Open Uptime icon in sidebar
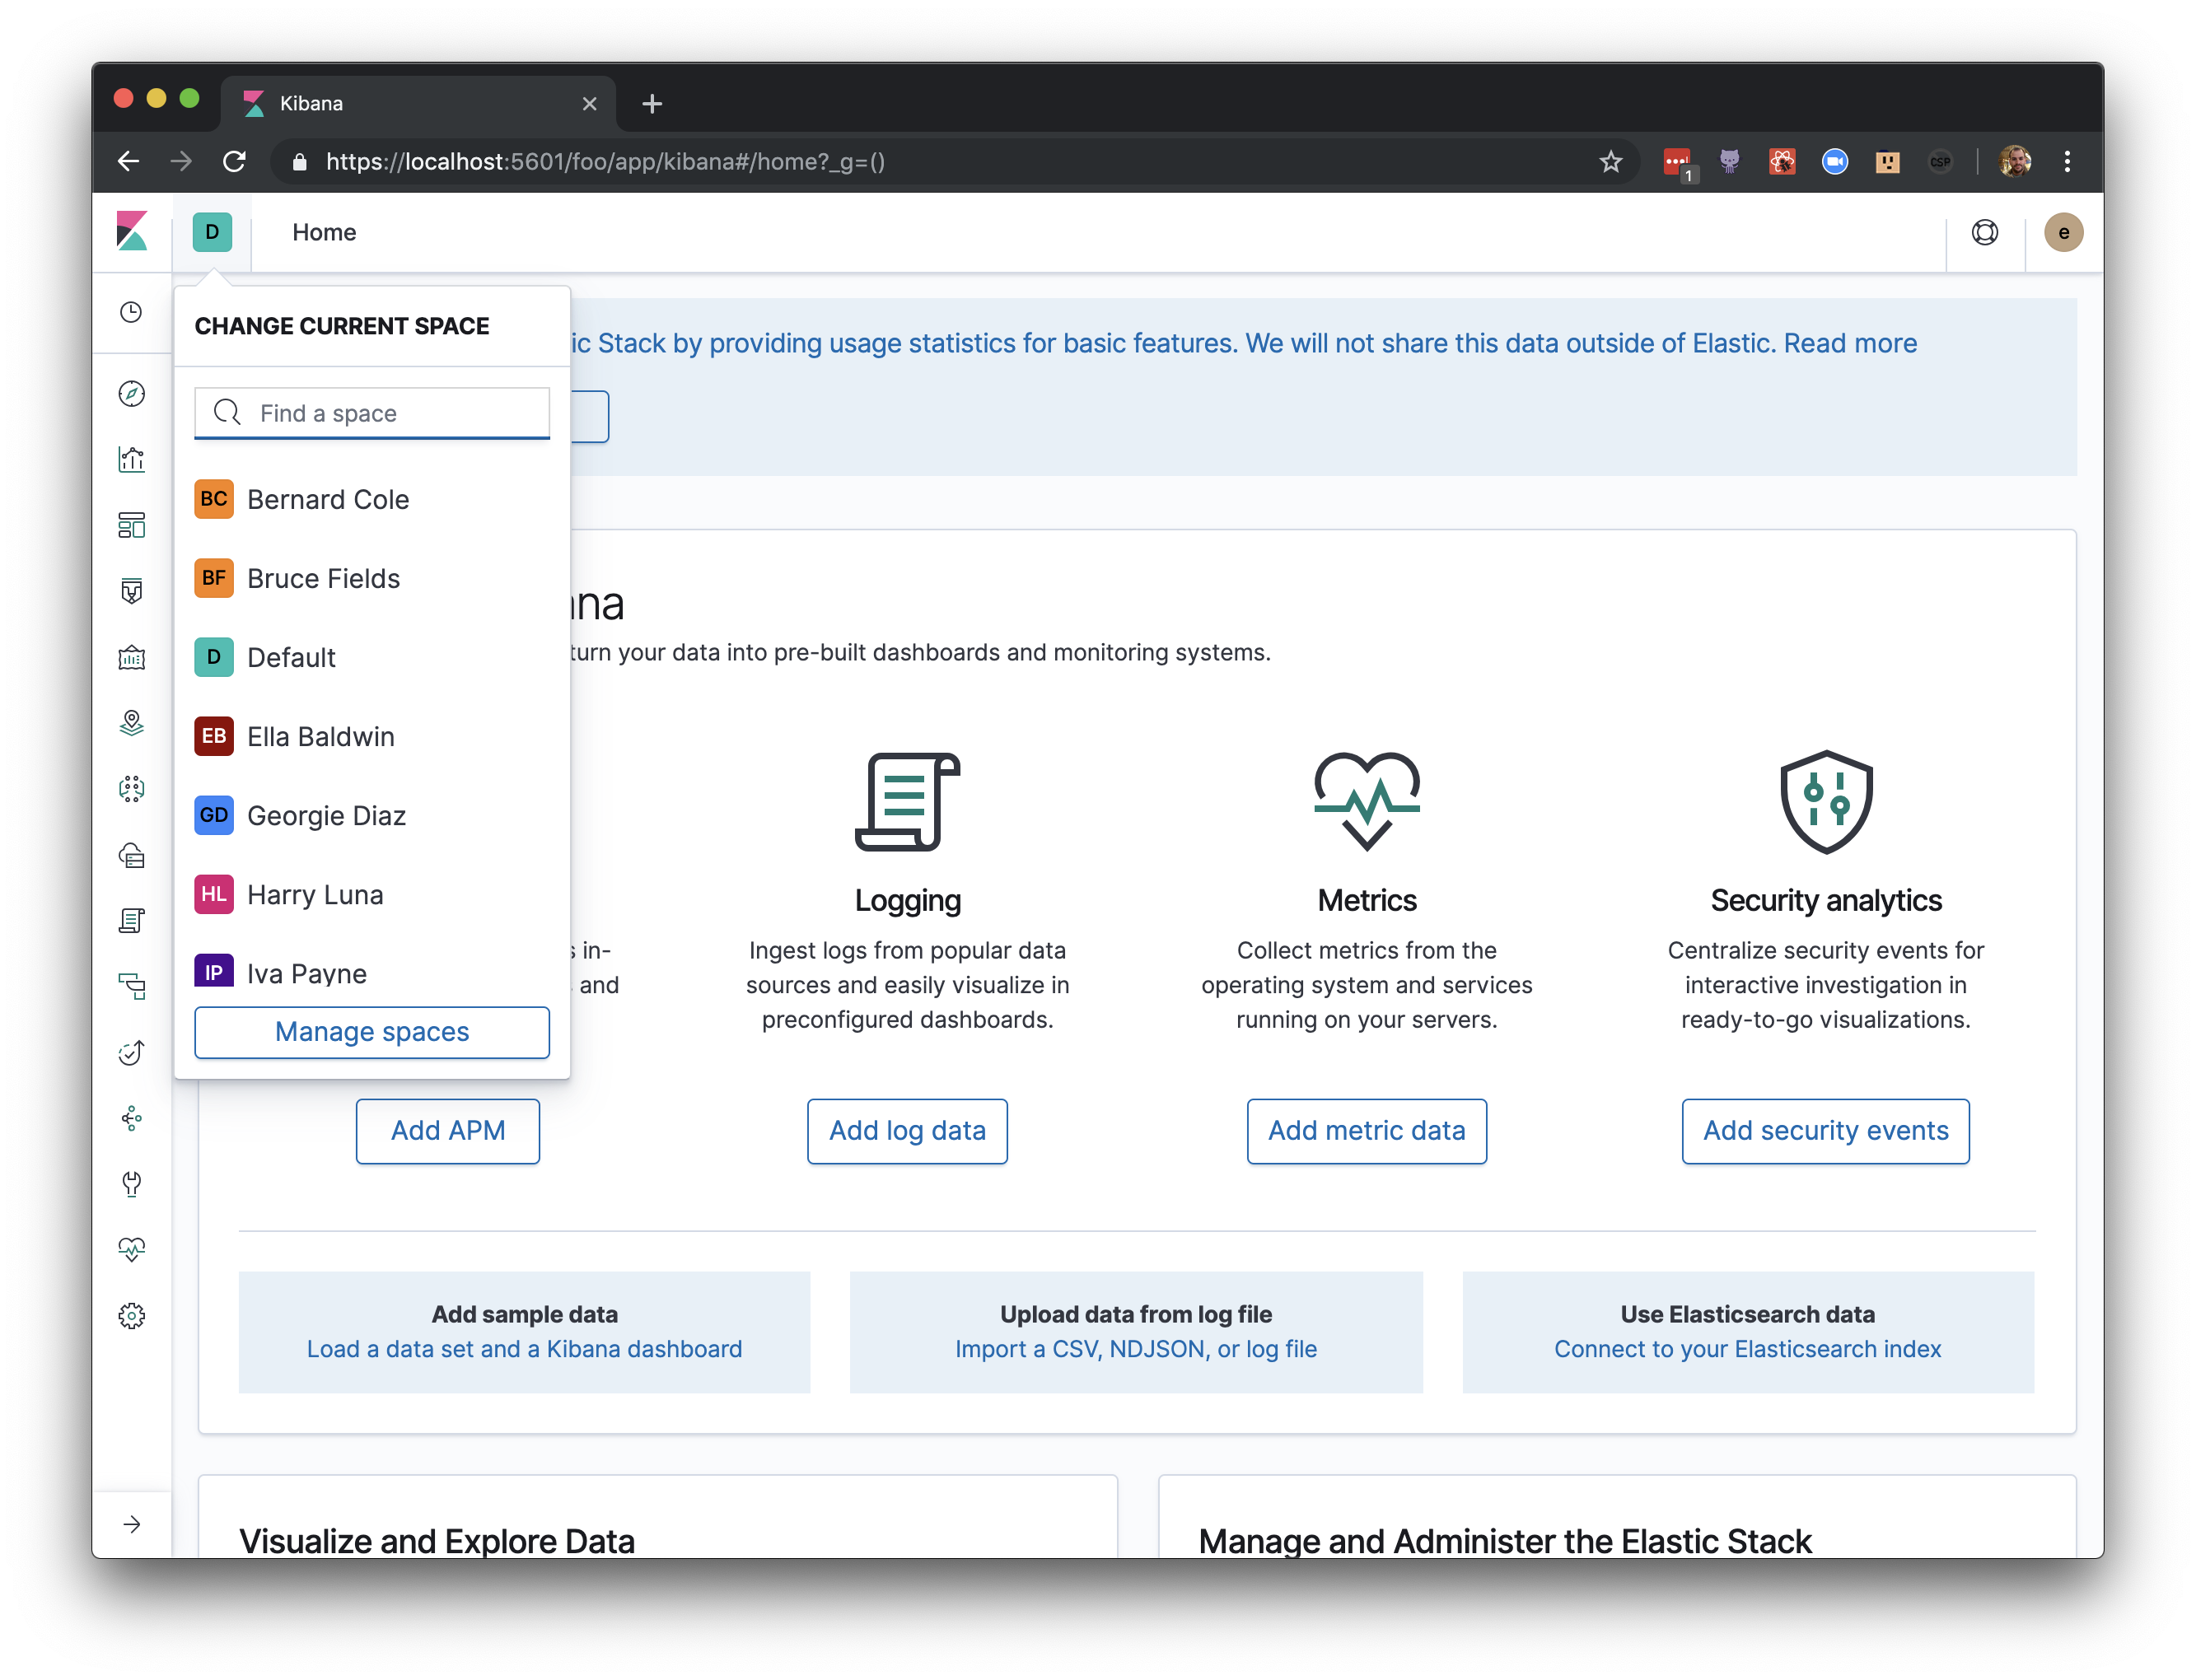Viewport: 2196px width, 1680px height. pyautogui.click(x=131, y=1053)
